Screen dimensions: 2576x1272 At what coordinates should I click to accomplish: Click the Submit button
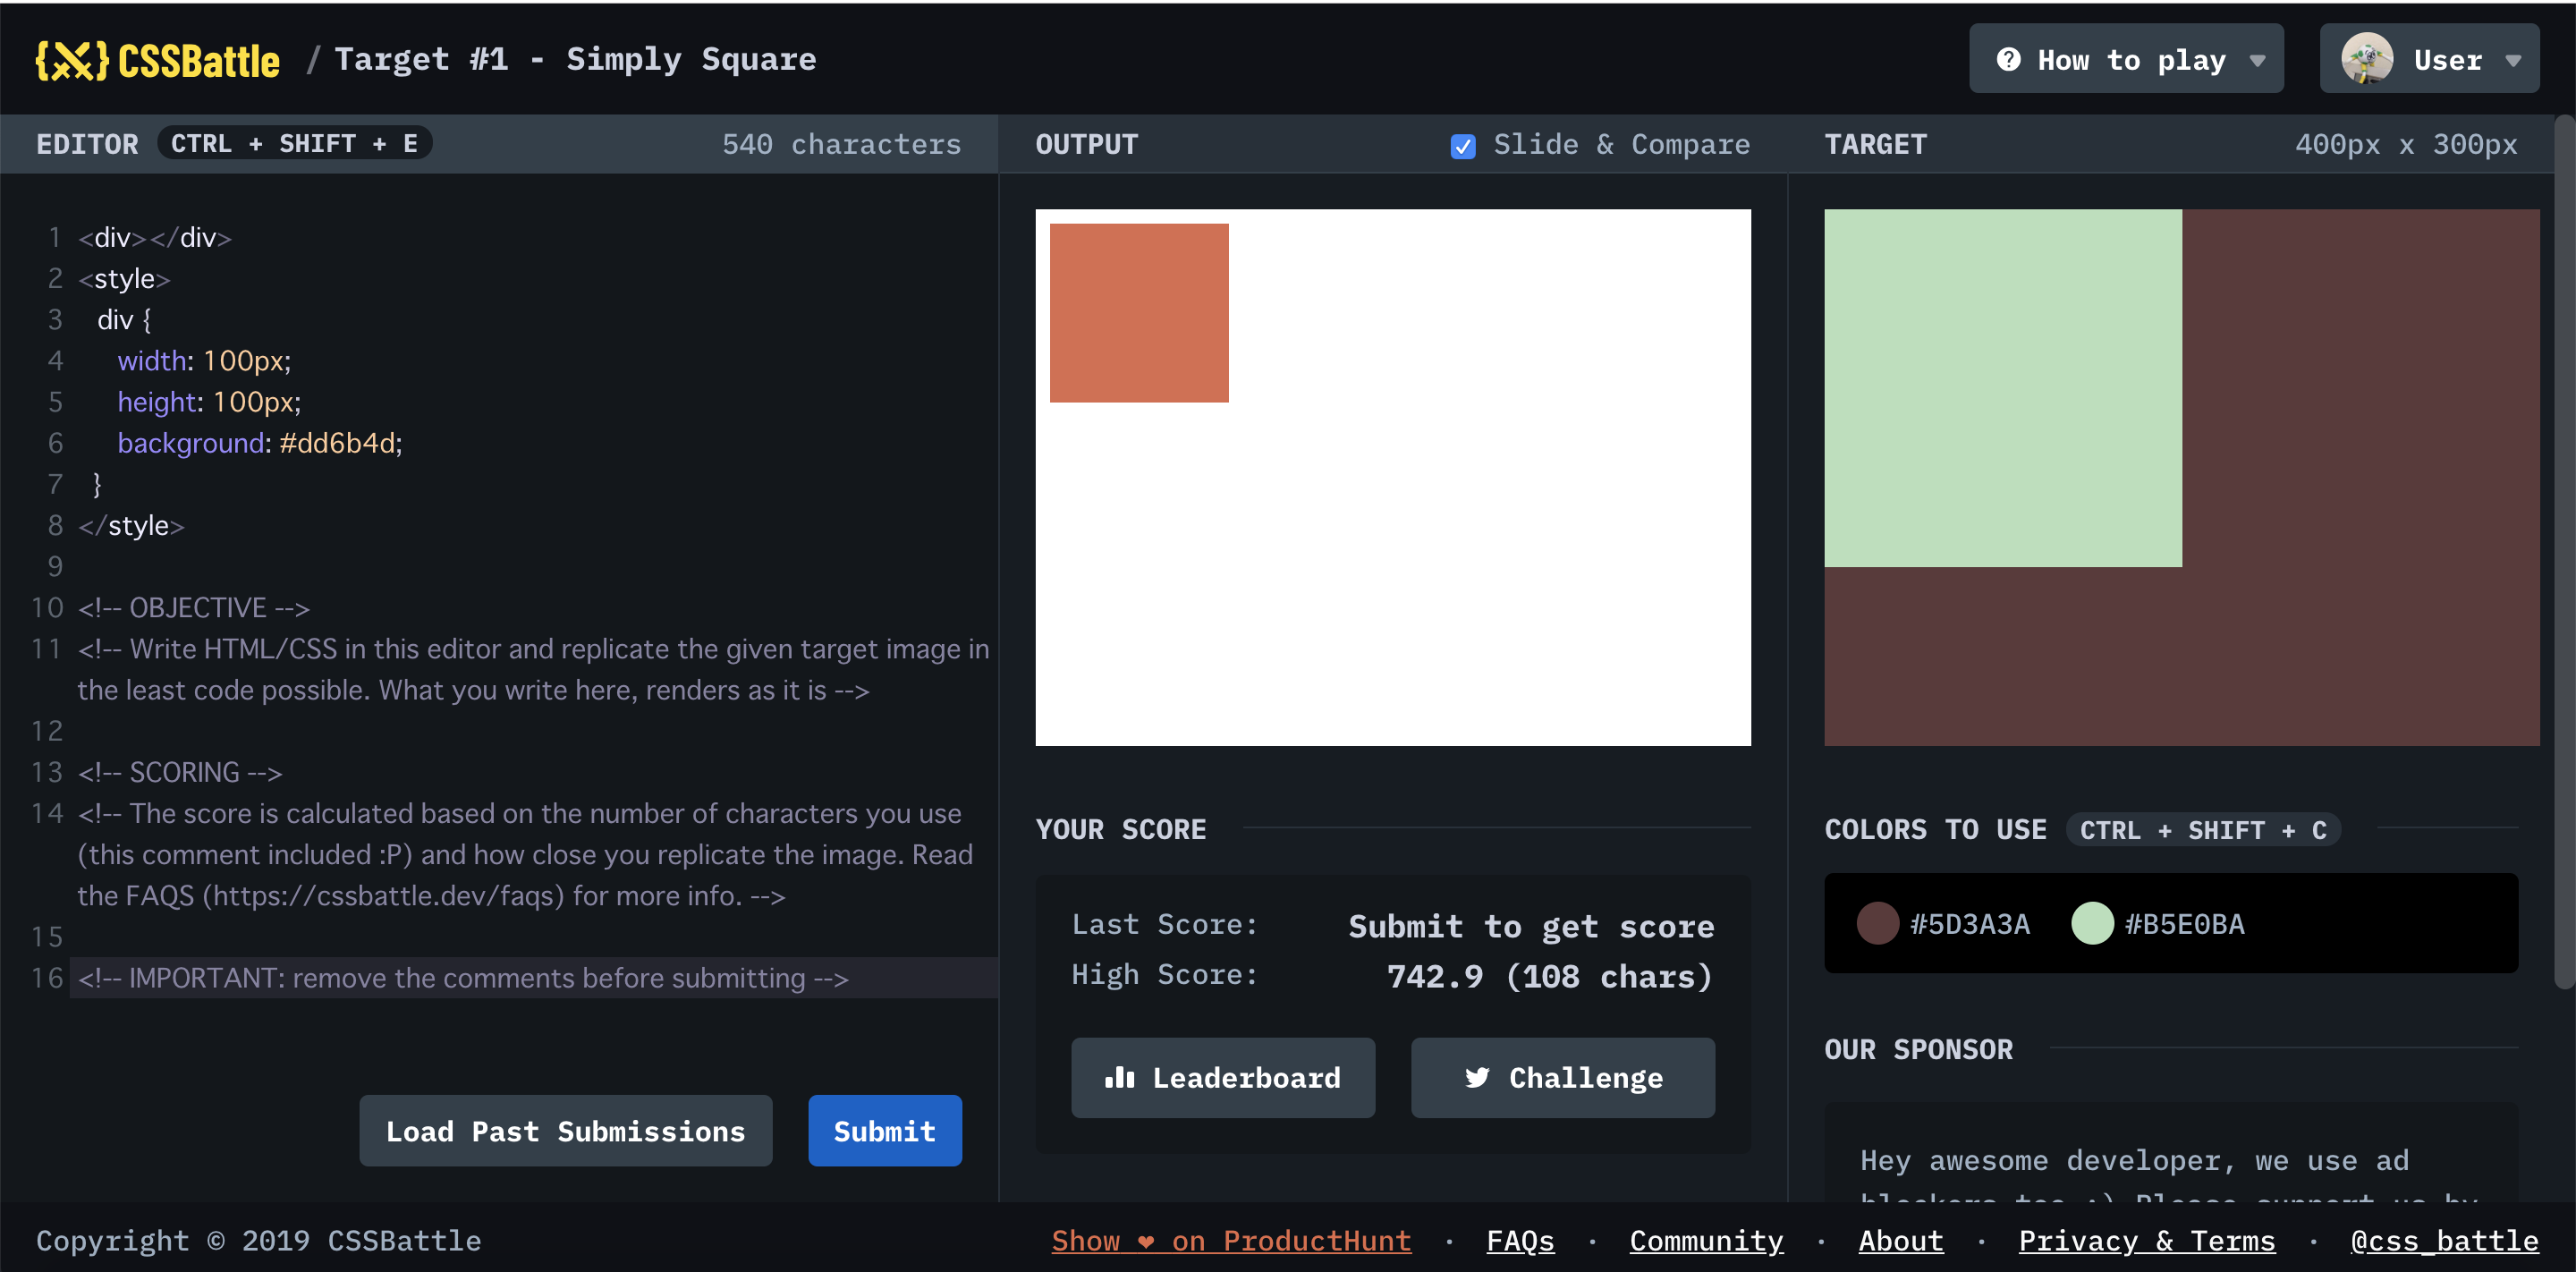click(x=884, y=1131)
